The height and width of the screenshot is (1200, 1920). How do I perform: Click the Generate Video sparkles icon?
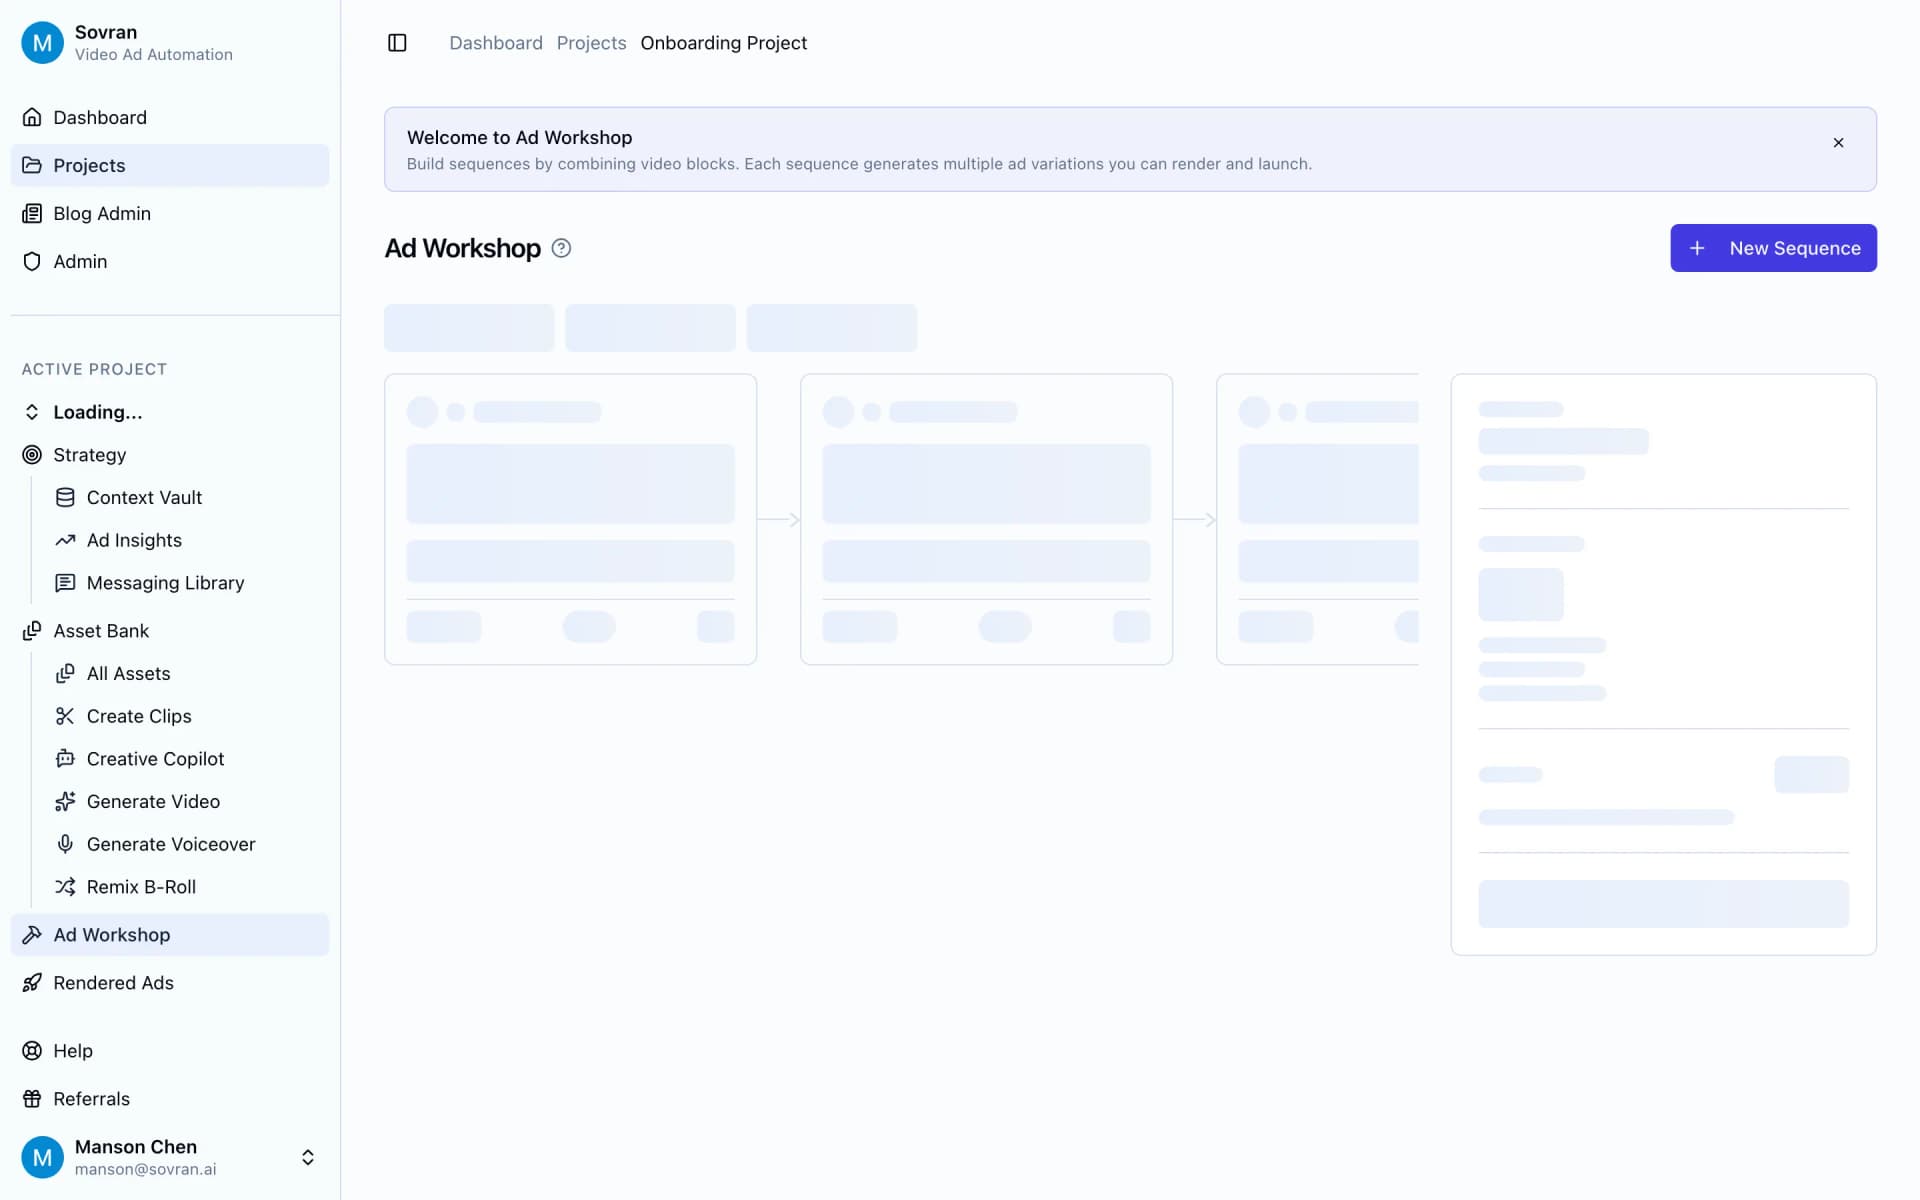65,801
